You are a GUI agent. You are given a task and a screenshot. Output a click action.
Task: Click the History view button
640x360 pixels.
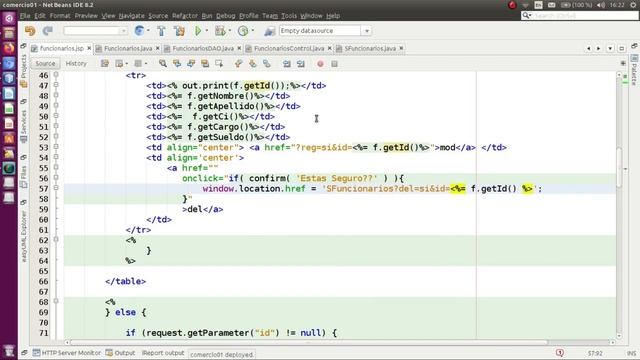coord(76,64)
